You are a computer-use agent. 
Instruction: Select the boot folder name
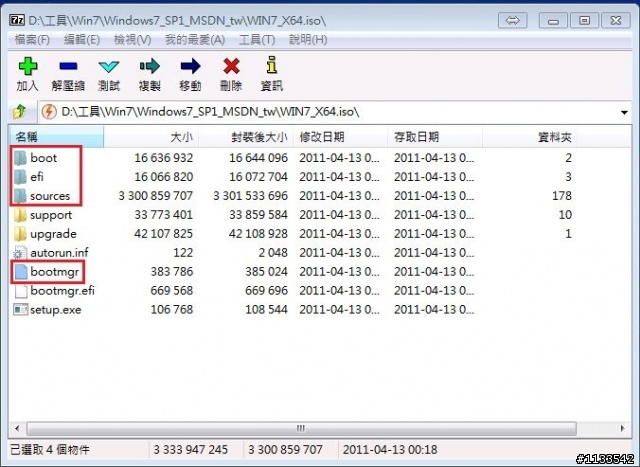(43, 158)
